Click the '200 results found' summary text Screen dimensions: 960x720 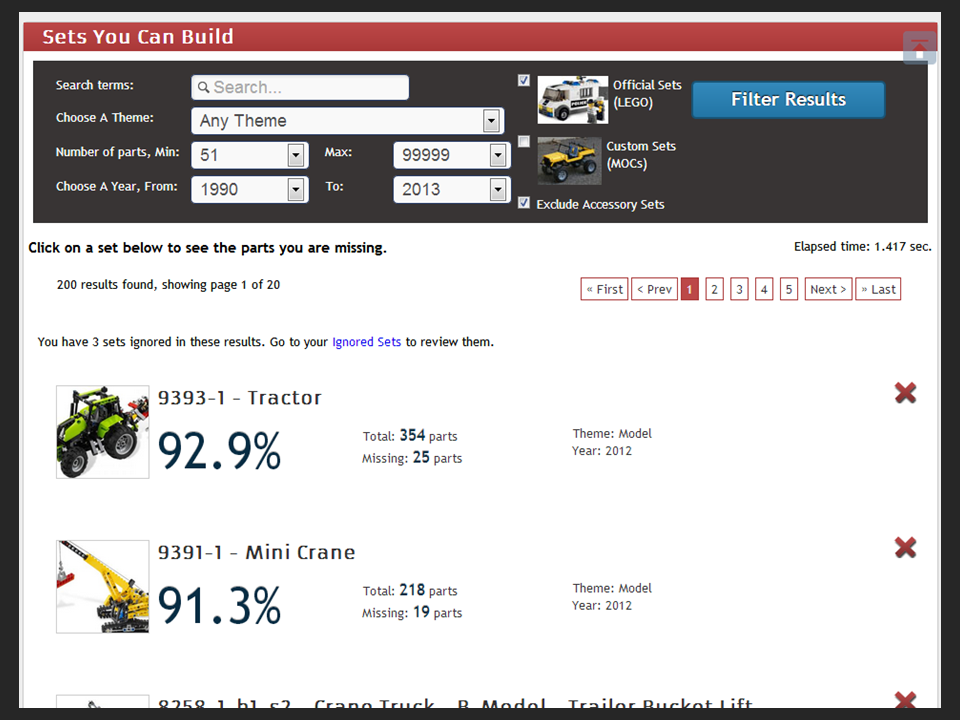pos(168,285)
